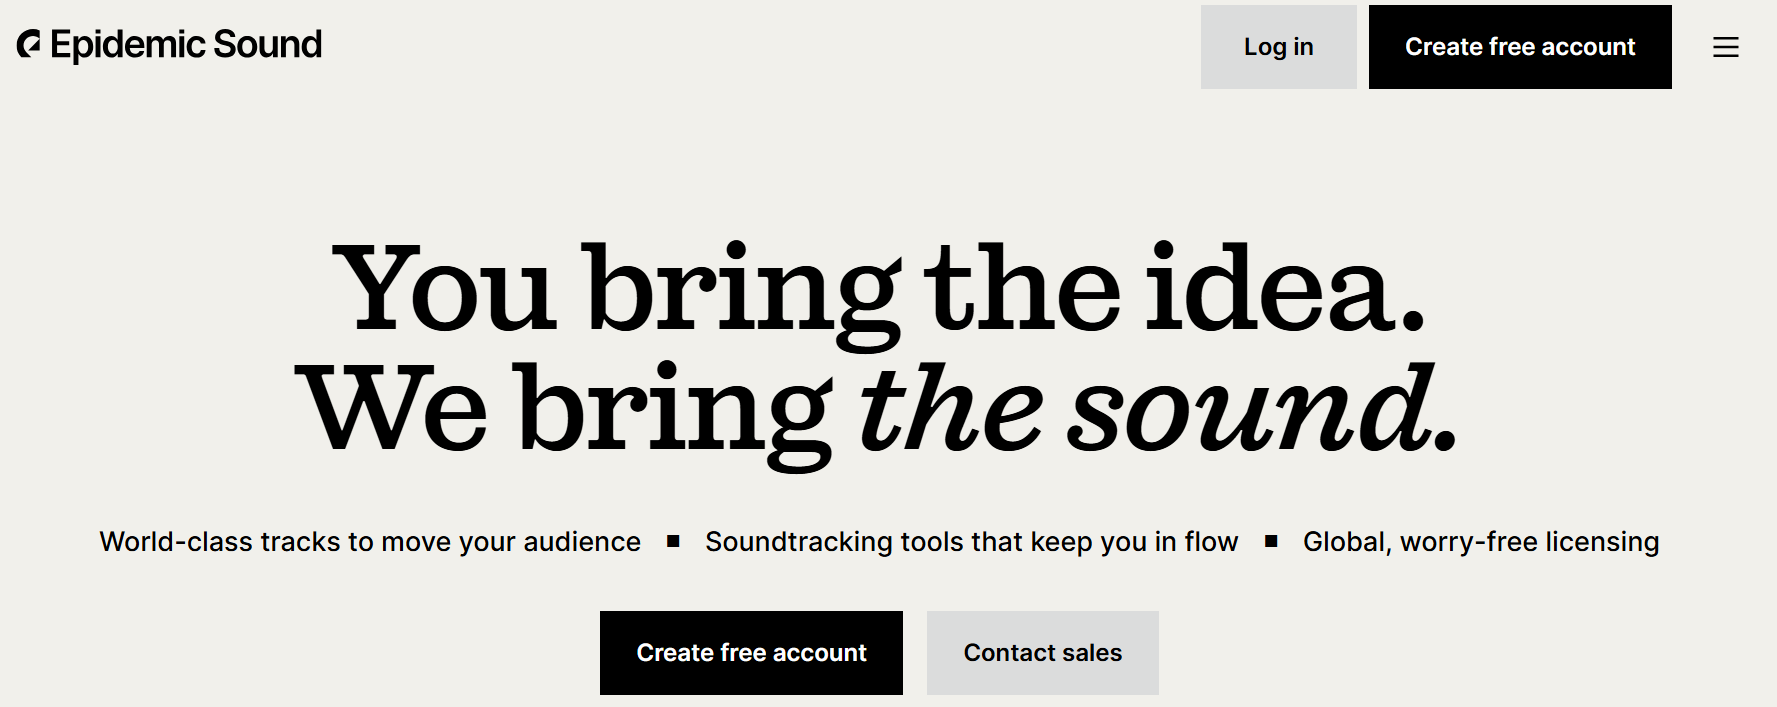Click "Soundtracking tools that keep you in flow"

click(971, 542)
